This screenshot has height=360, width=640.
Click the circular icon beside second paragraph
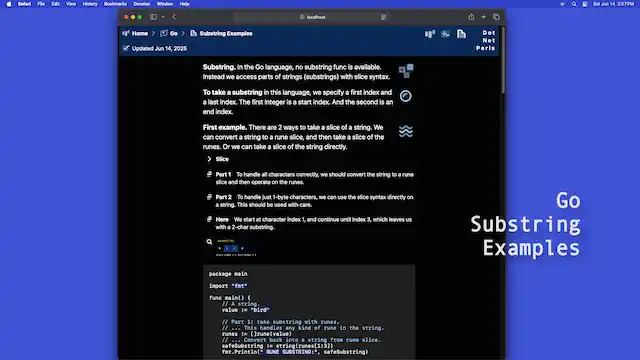point(405,96)
